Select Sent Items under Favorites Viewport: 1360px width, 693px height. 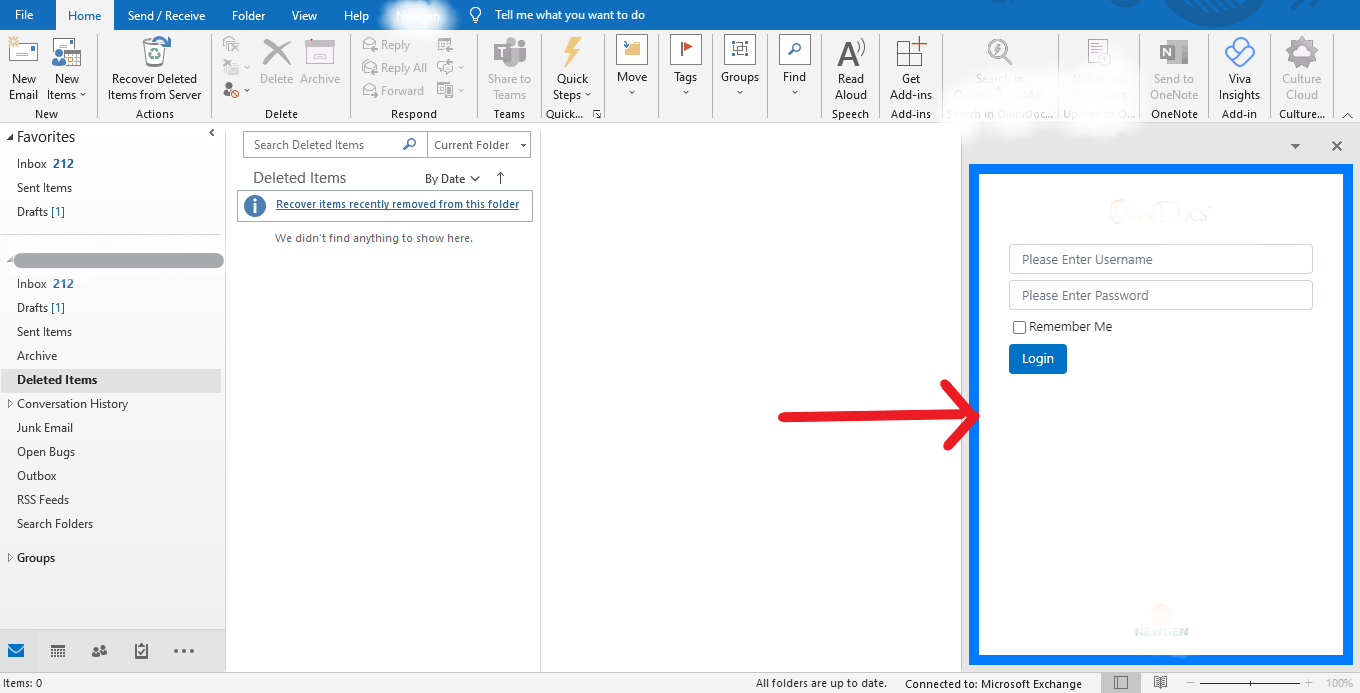tap(44, 188)
